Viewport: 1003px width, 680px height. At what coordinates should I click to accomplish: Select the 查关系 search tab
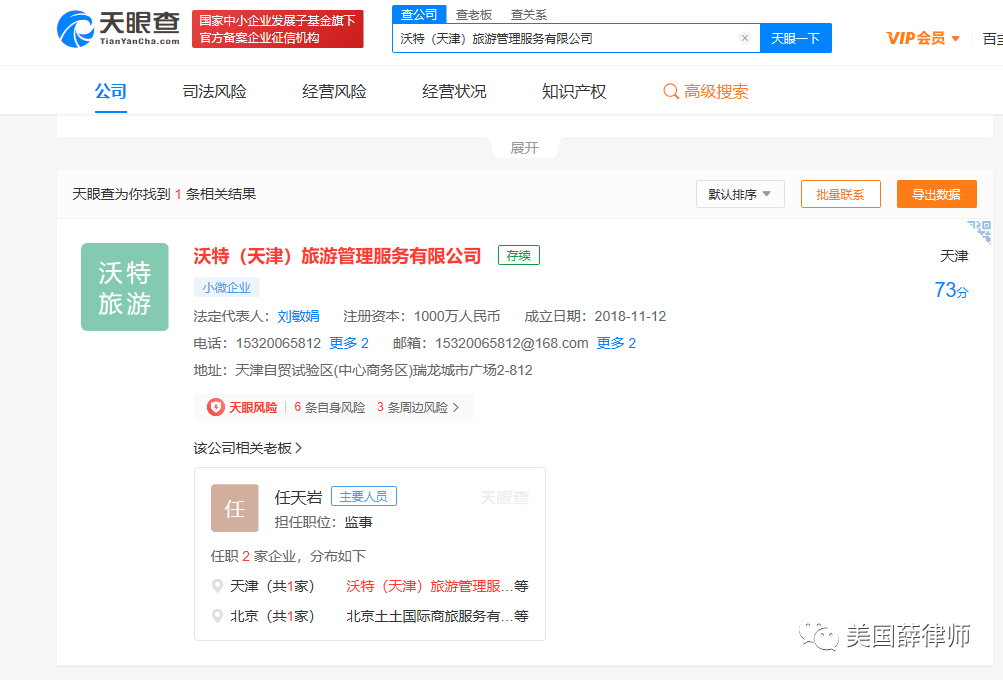coord(529,15)
